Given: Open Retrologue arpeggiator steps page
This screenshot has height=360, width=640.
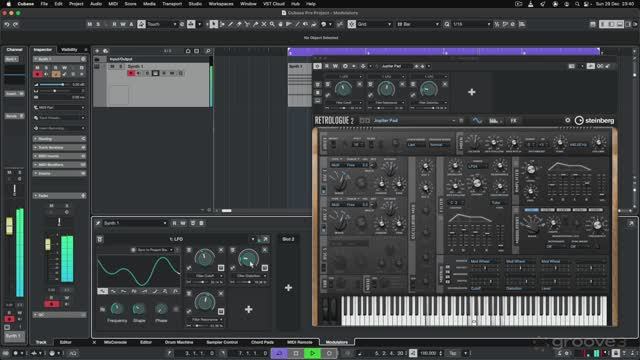Looking at the screenshot, I should click(x=494, y=120).
